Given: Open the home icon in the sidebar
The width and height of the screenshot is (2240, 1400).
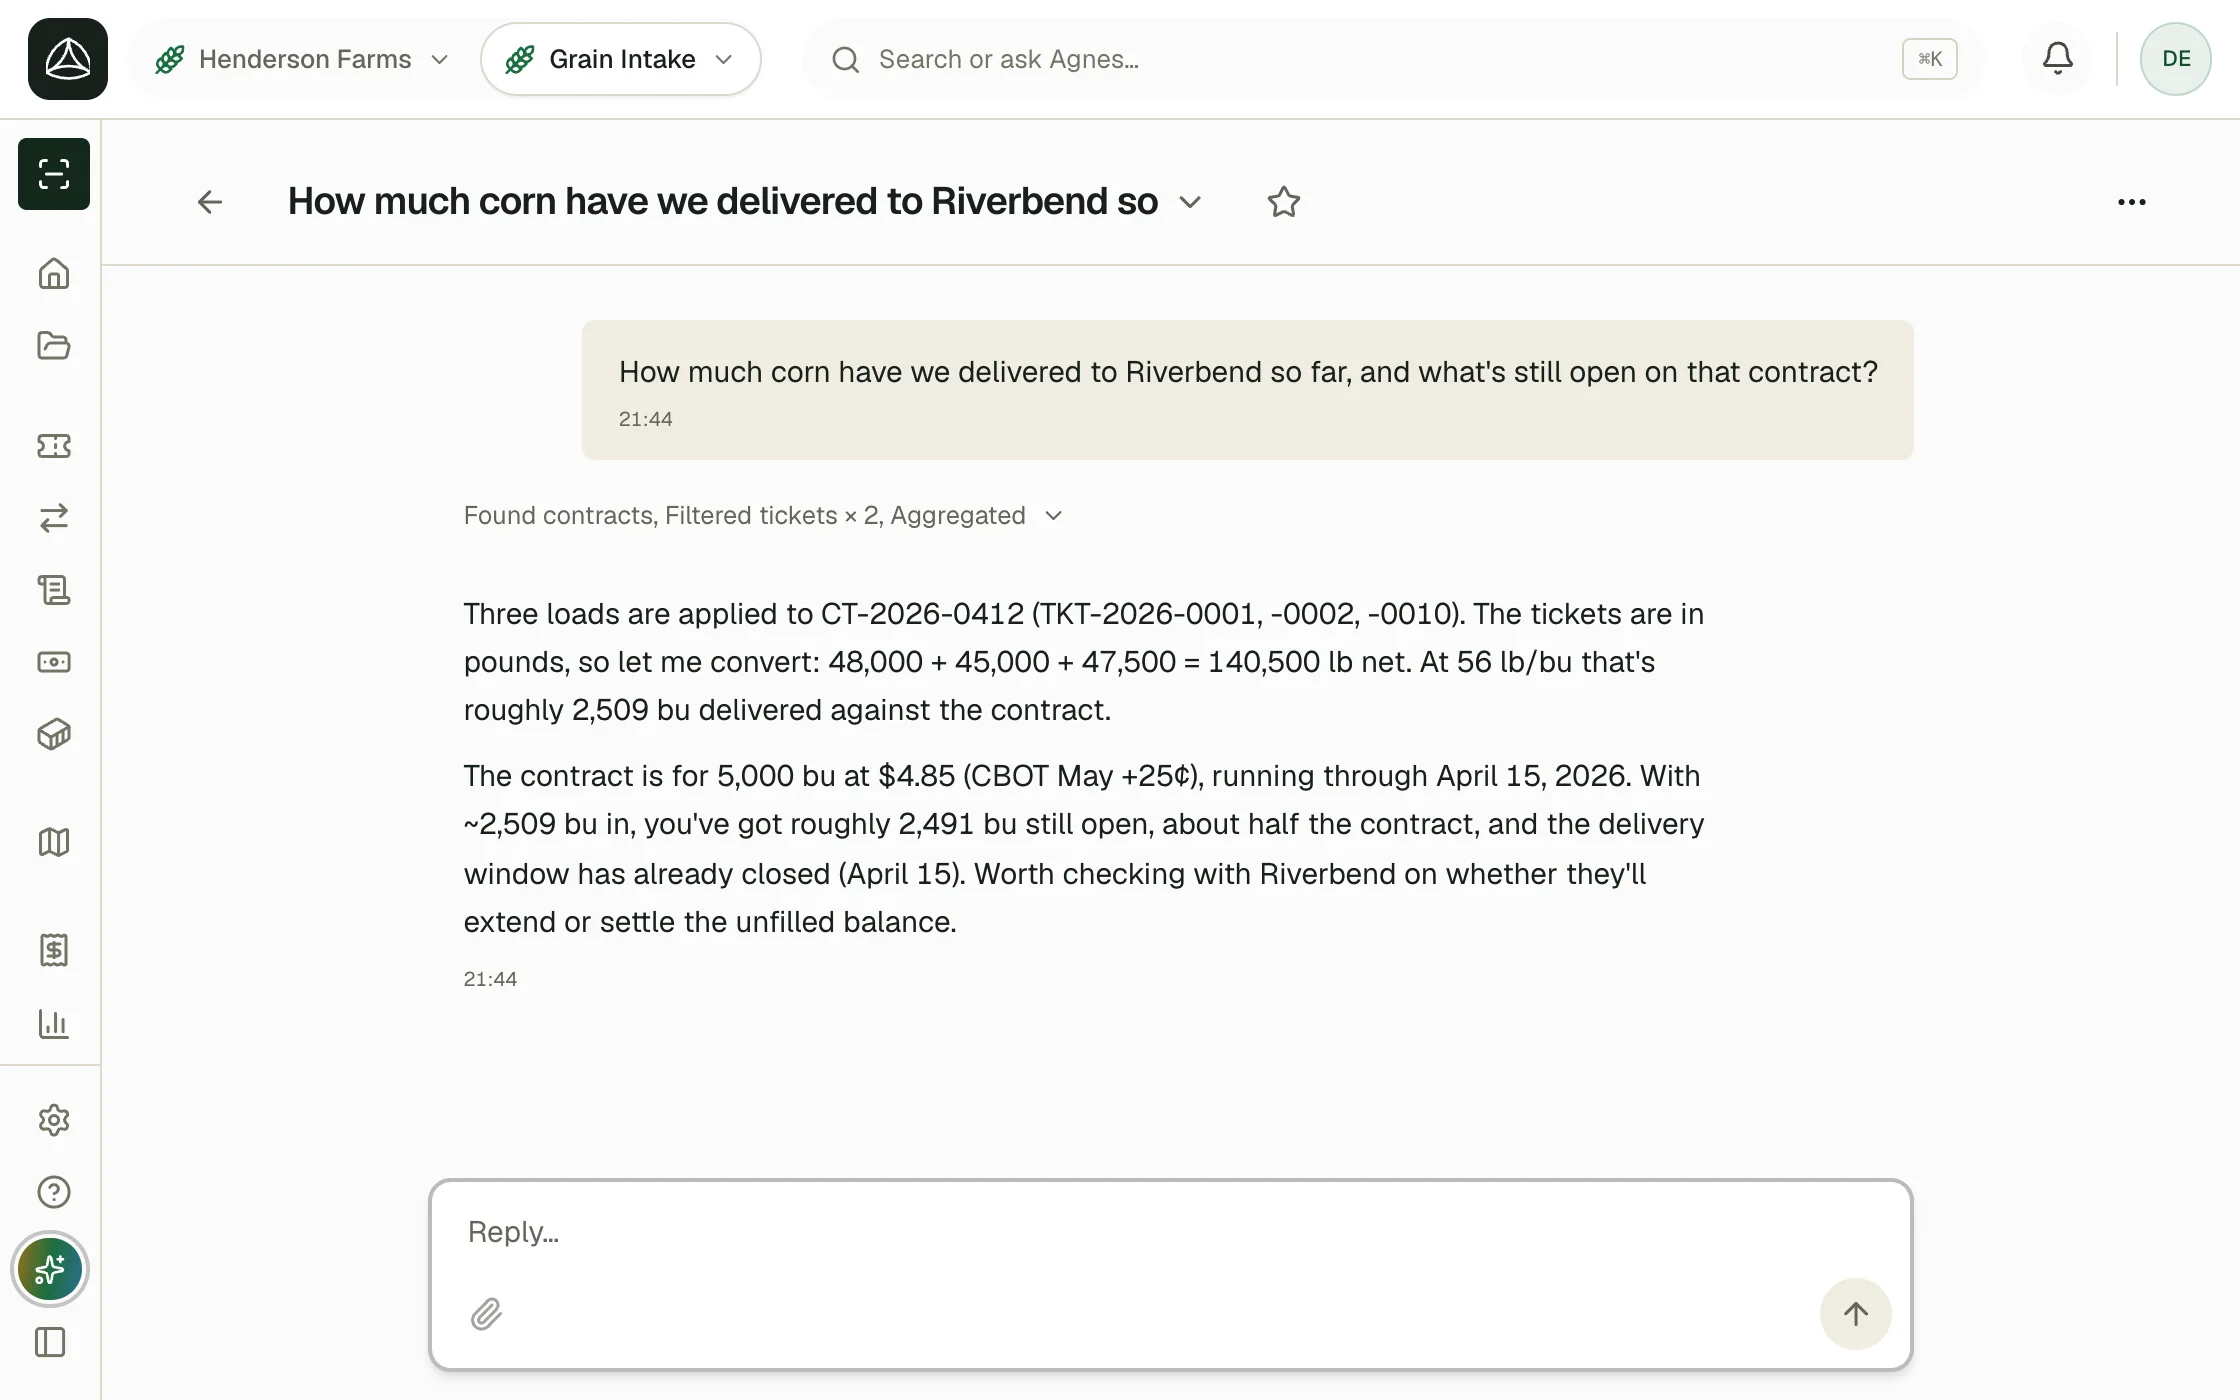Looking at the screenshot, I should (x=54, y=274).
